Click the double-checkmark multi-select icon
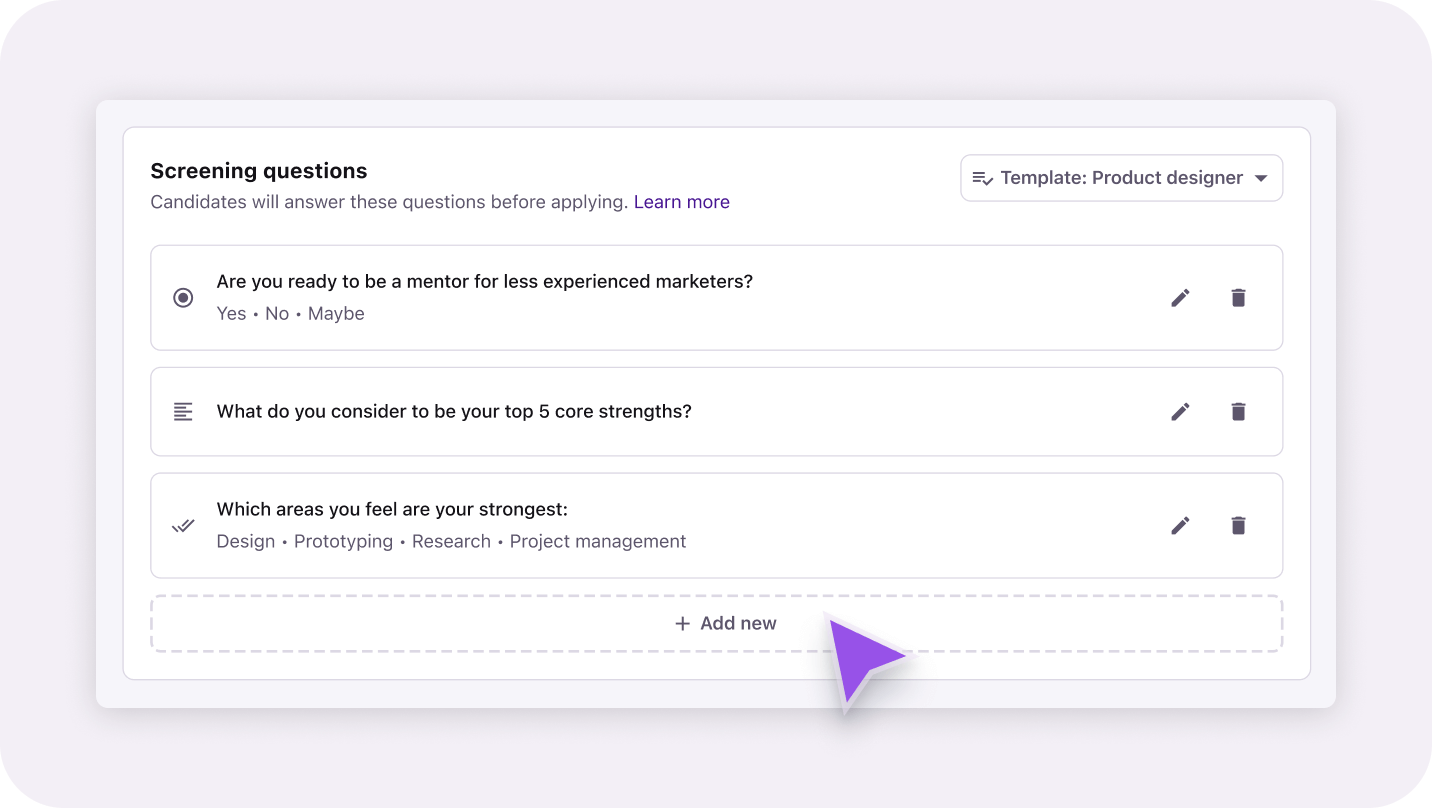The height and width of the screenshot is (808, 1432). tap(183, 526)
